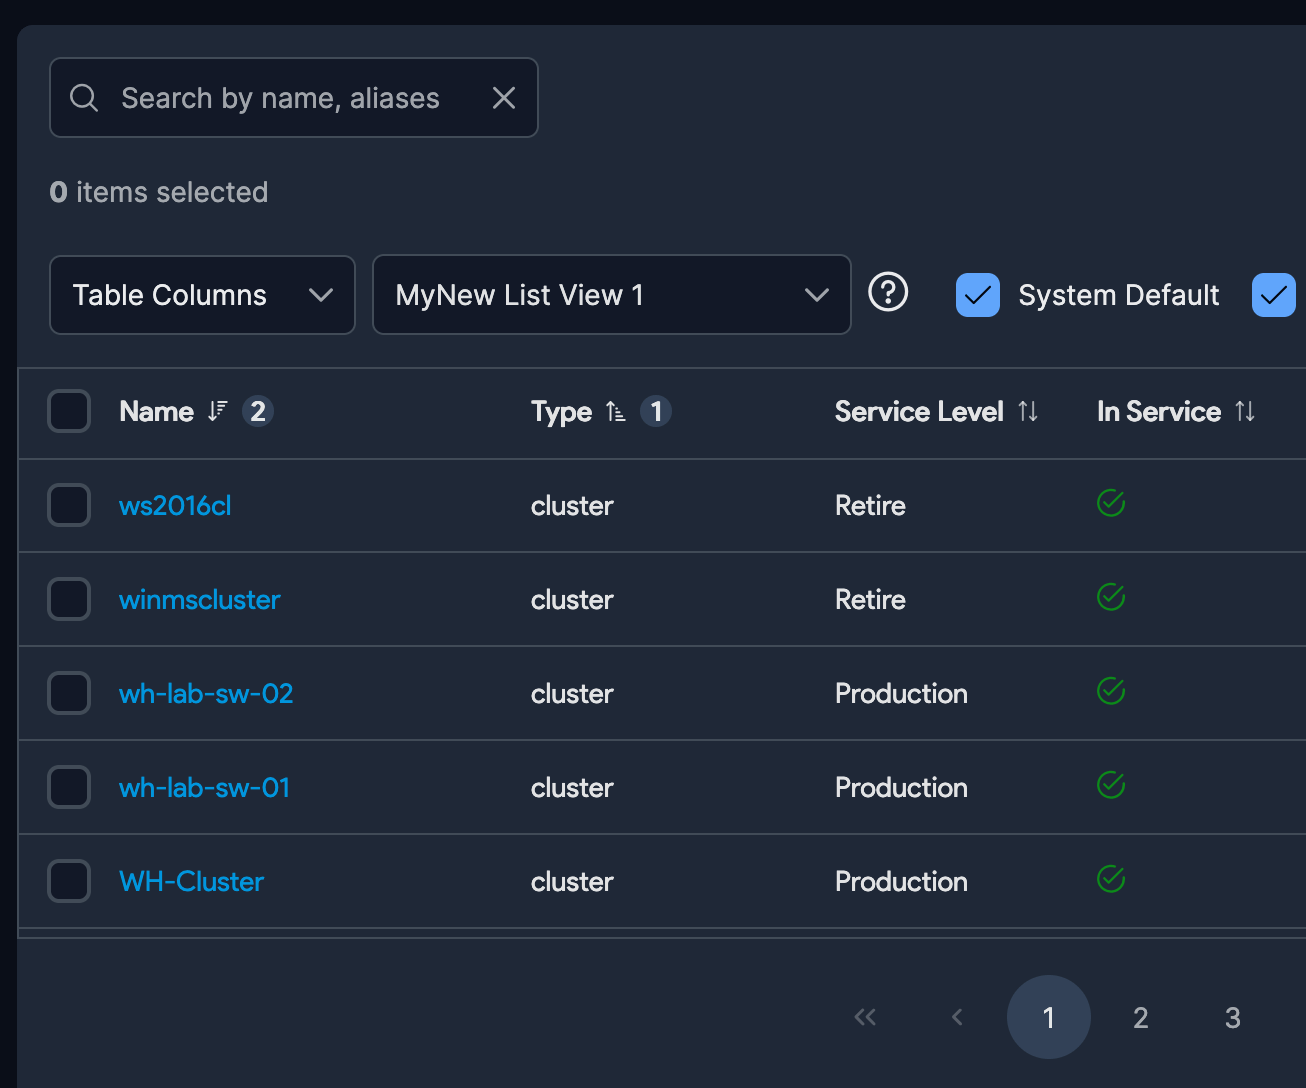Image resolution: width=1306 pixels, height=1088 pixels.
Task: Clear the search field using the X icon
Action: (x=503, y=97)
